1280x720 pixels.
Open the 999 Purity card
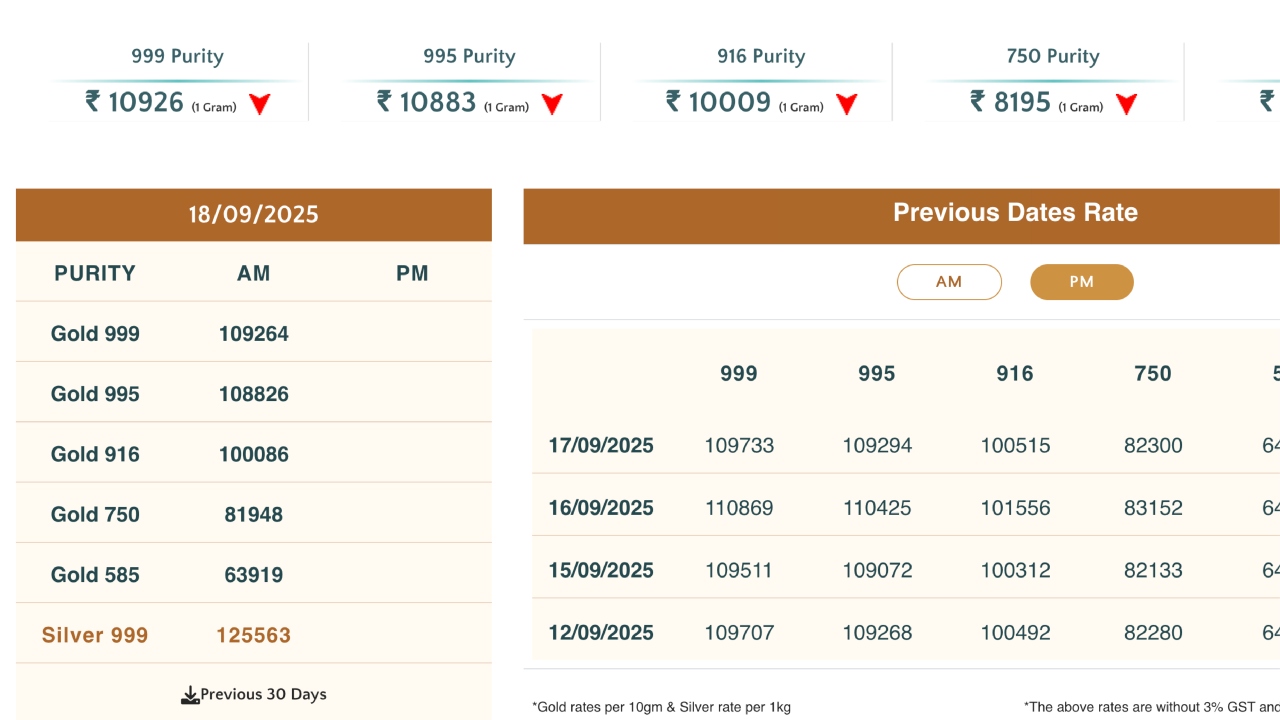pos(176,80)
